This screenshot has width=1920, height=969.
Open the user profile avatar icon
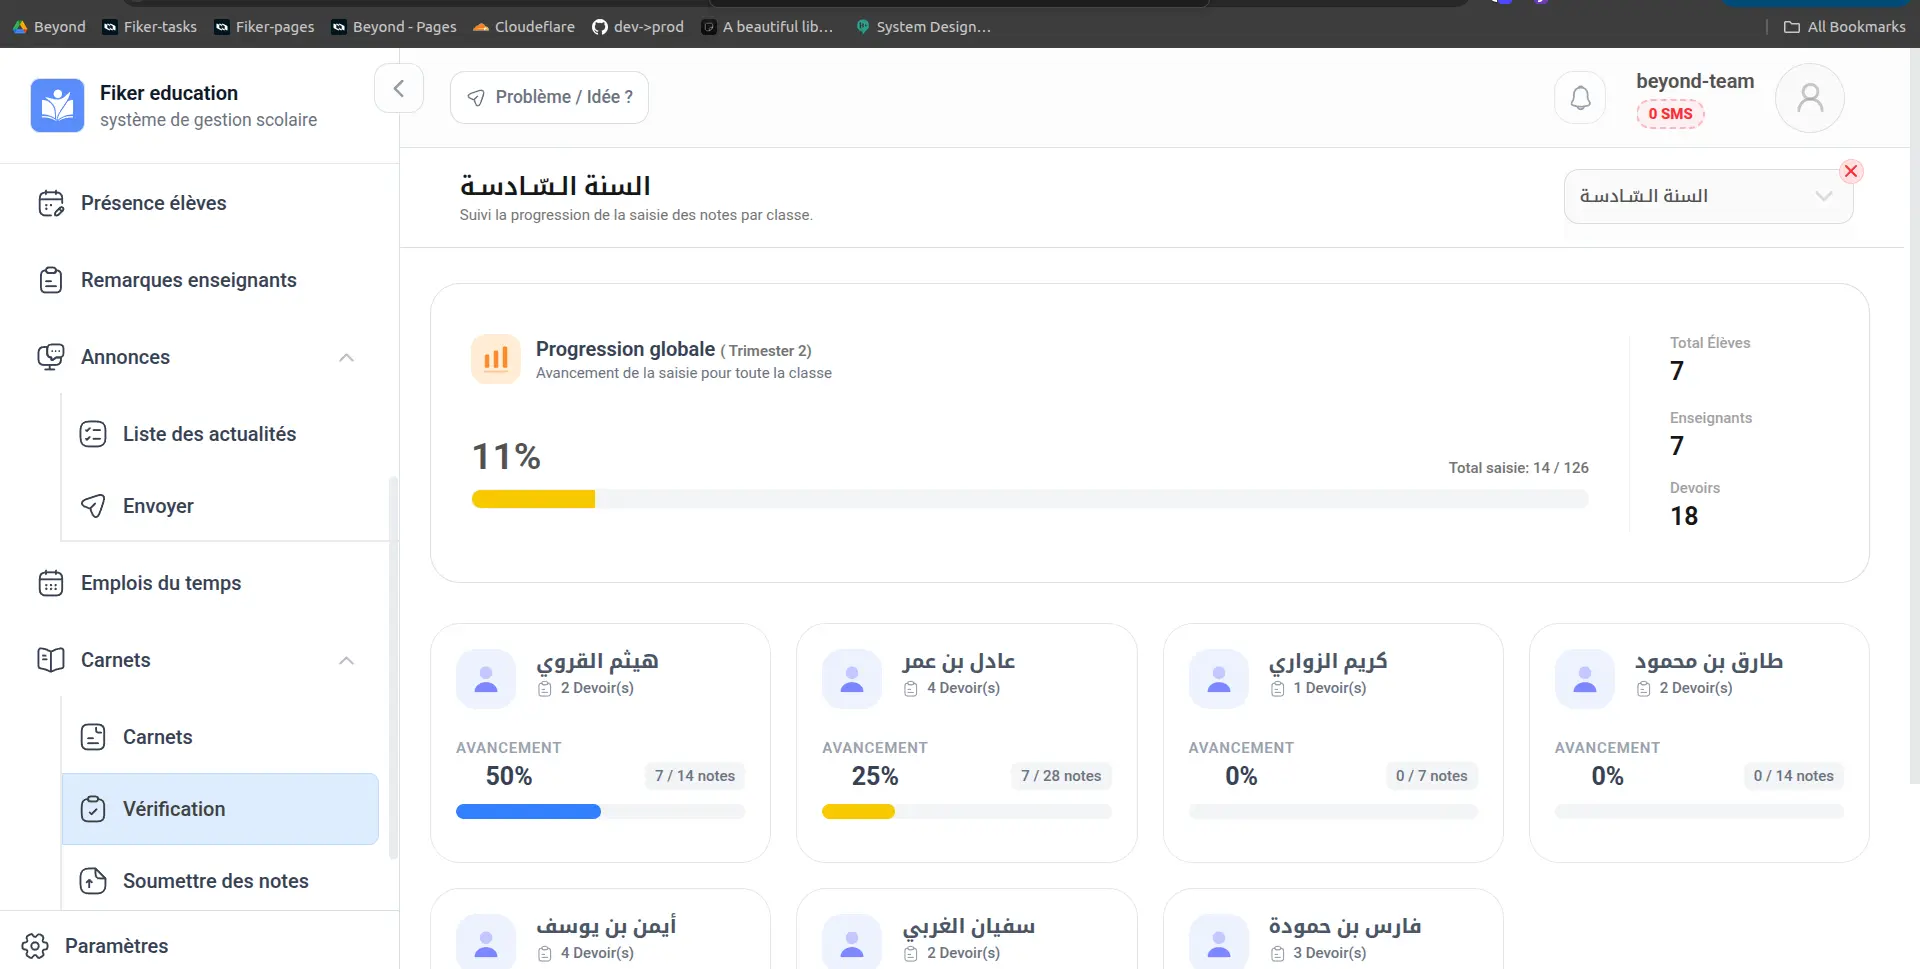[x=1809, y=98]
